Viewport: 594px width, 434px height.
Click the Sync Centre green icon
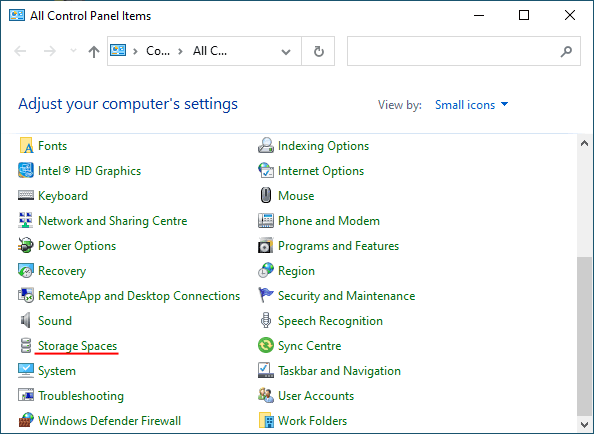pos(266,345)
